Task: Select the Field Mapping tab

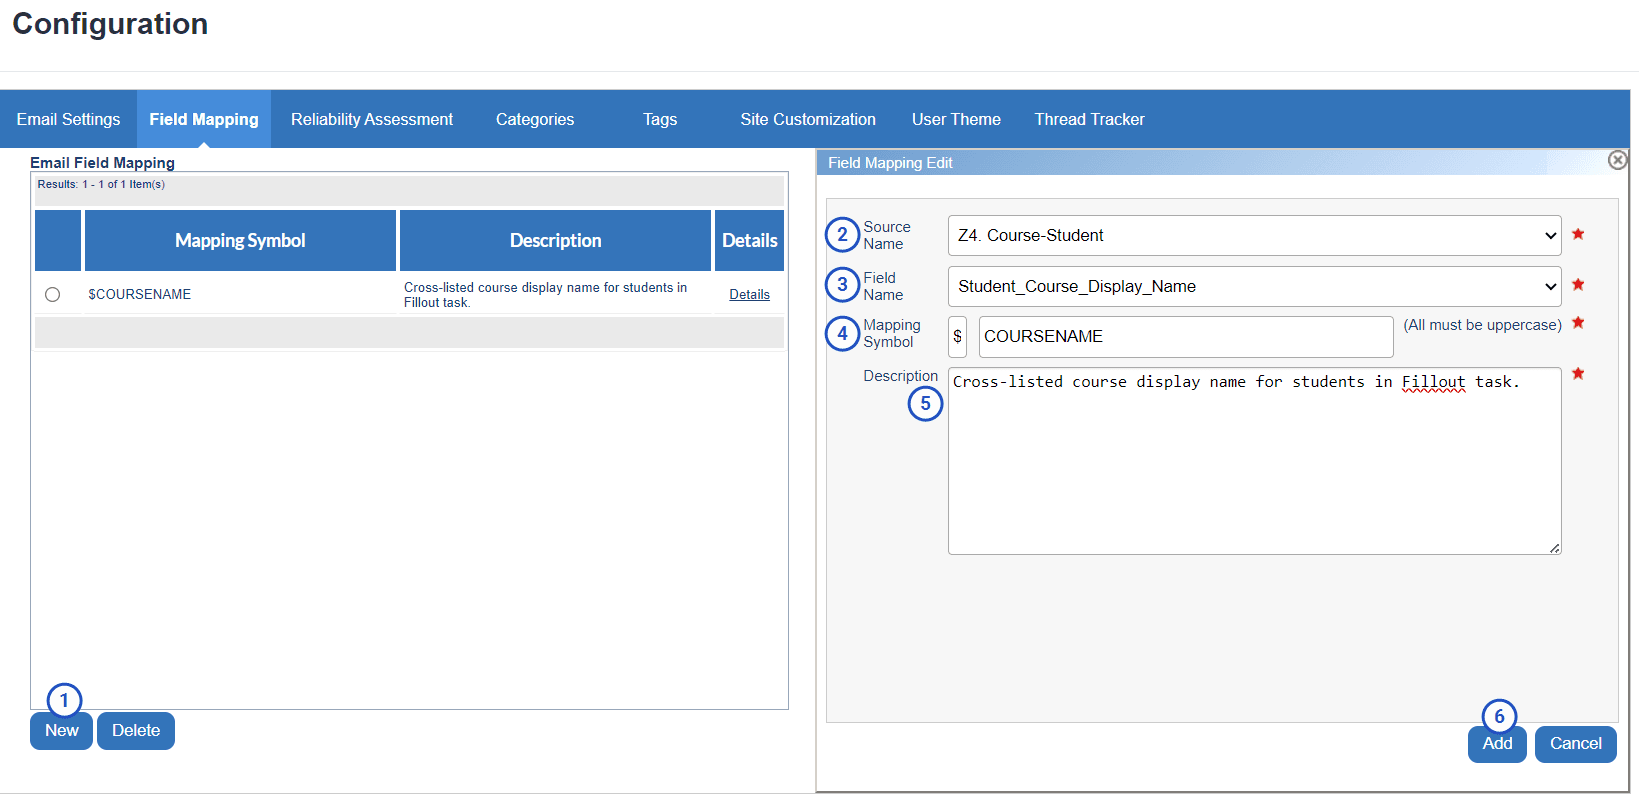Action: [x=204, y=119]
